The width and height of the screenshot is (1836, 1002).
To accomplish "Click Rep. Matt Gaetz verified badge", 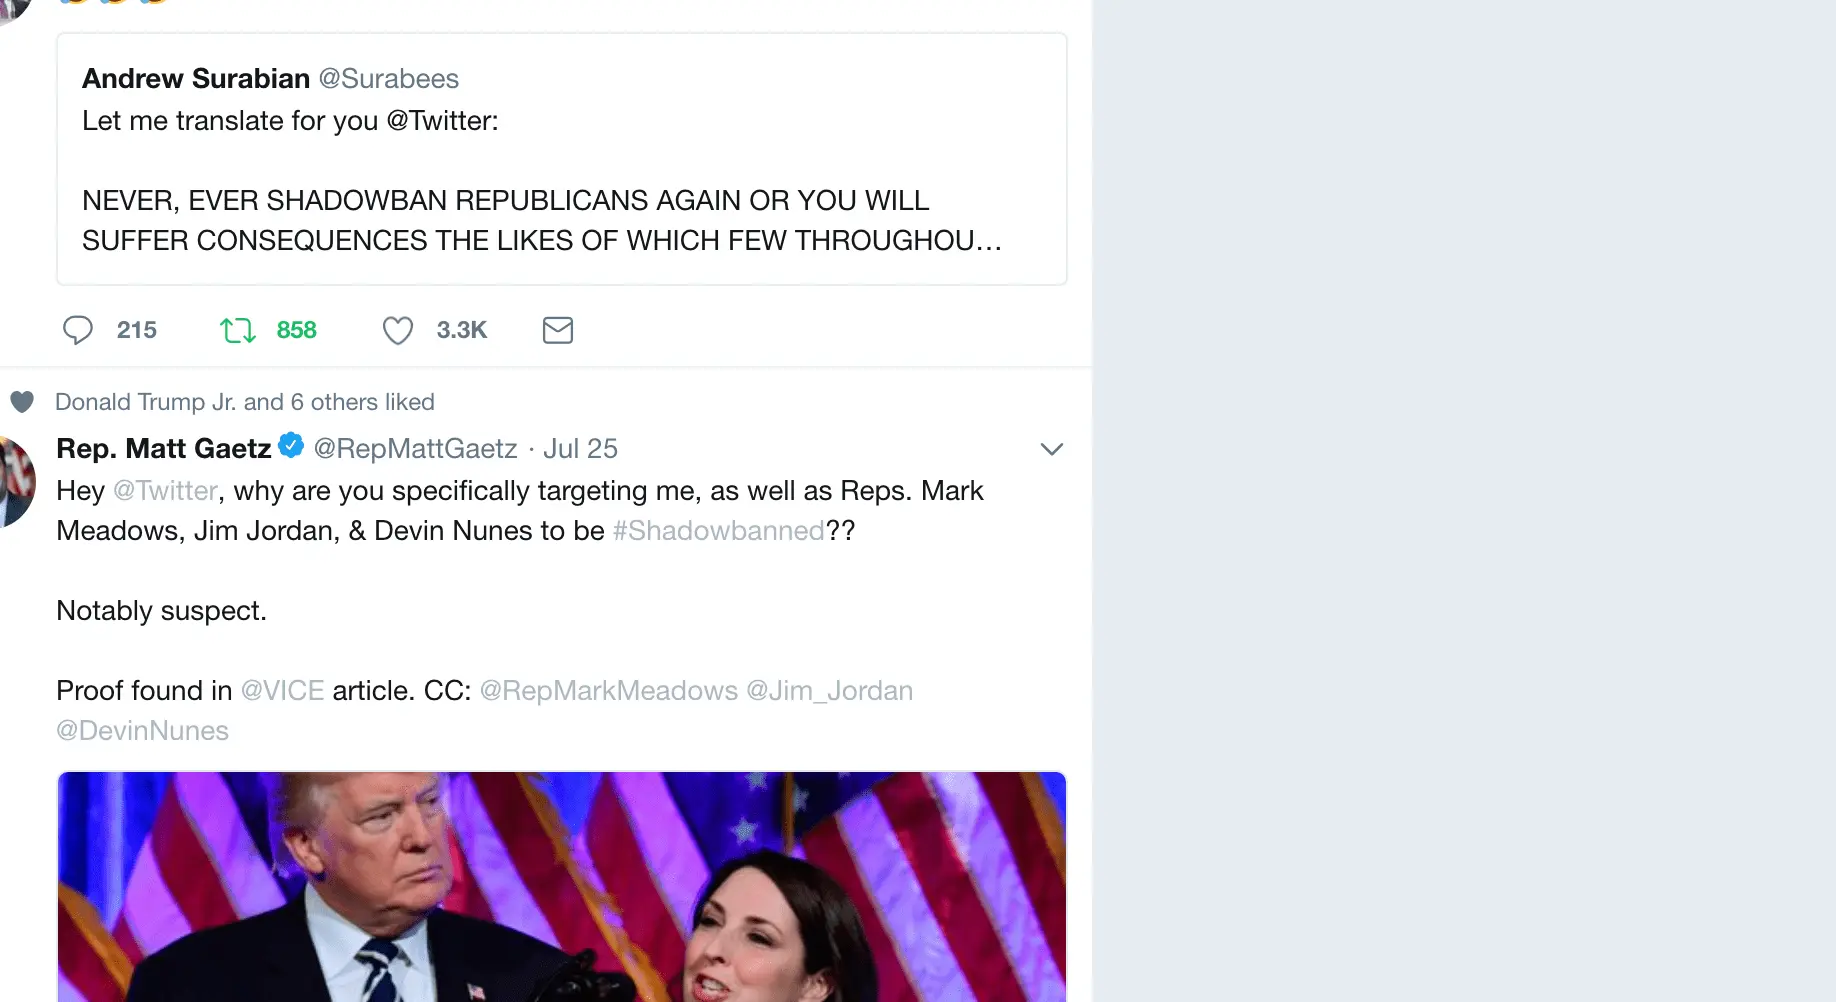I will click(291, 446).
